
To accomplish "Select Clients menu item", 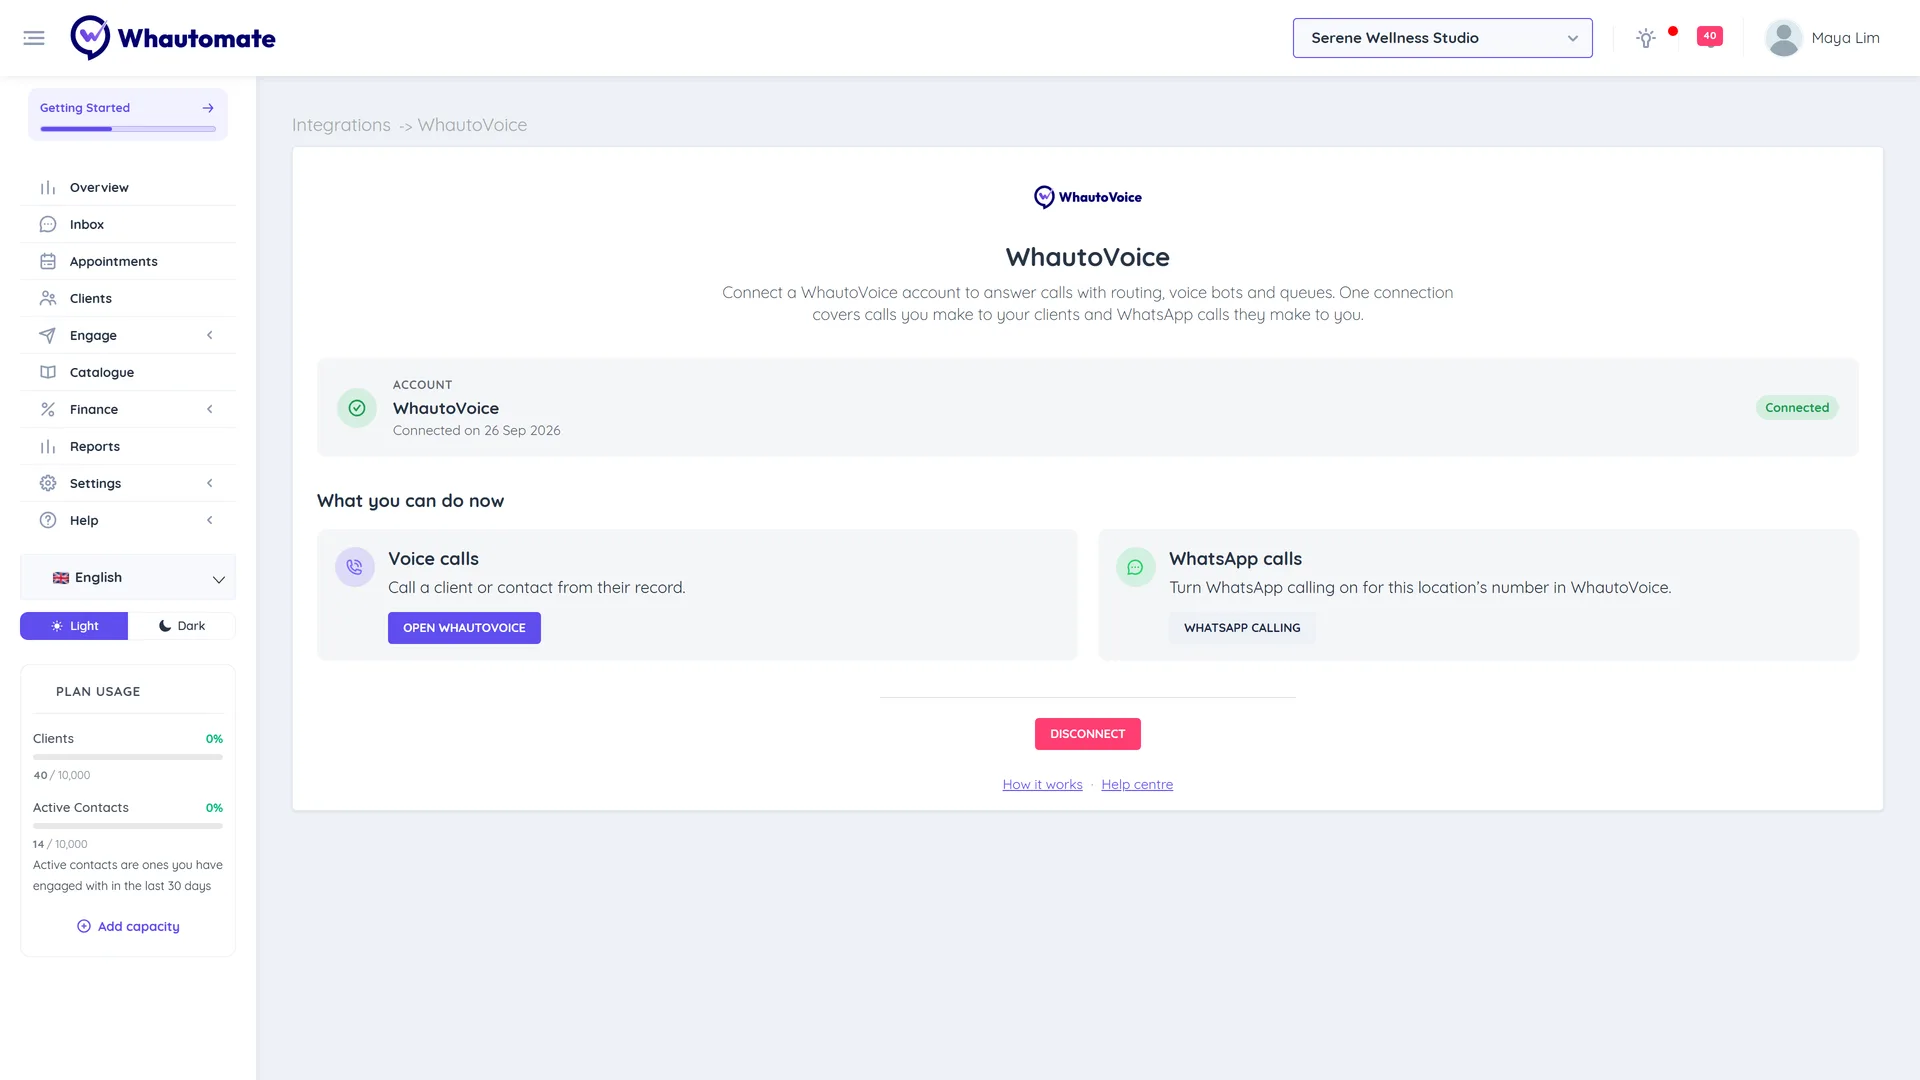I will pos(128,298).
